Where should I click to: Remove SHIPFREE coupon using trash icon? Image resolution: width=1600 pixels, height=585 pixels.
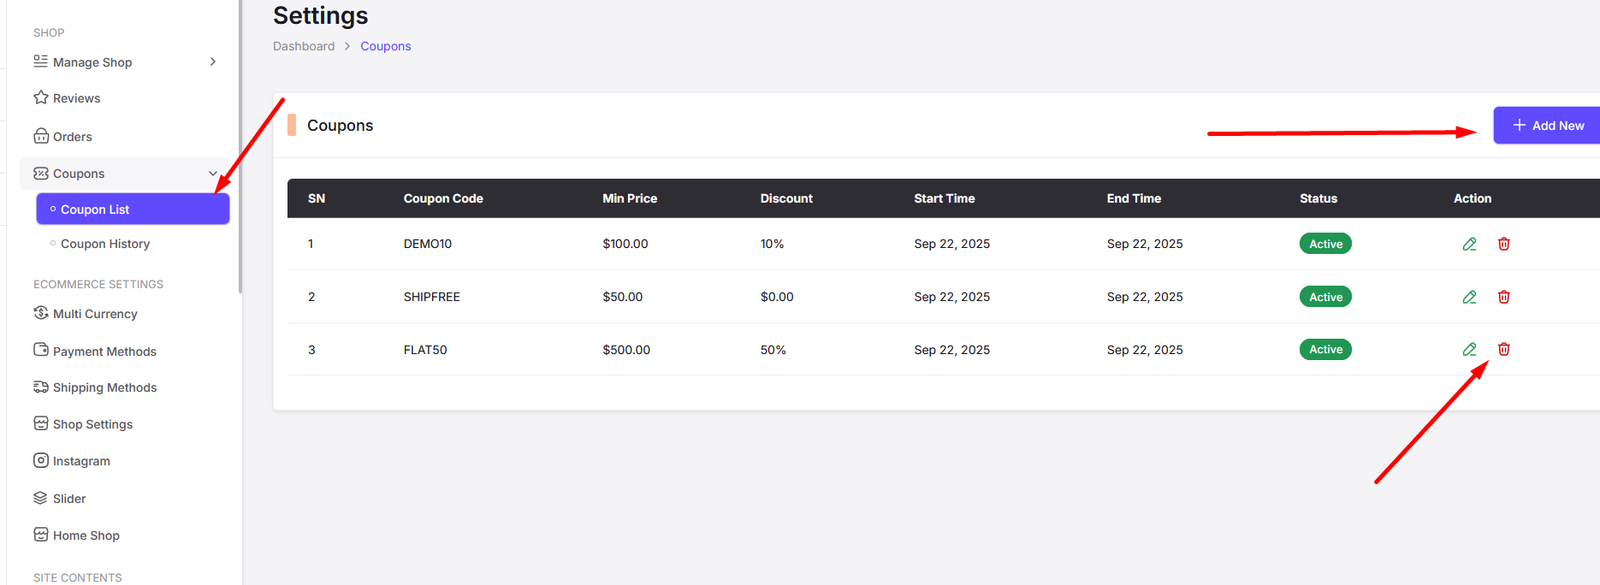pos(1503,297)
